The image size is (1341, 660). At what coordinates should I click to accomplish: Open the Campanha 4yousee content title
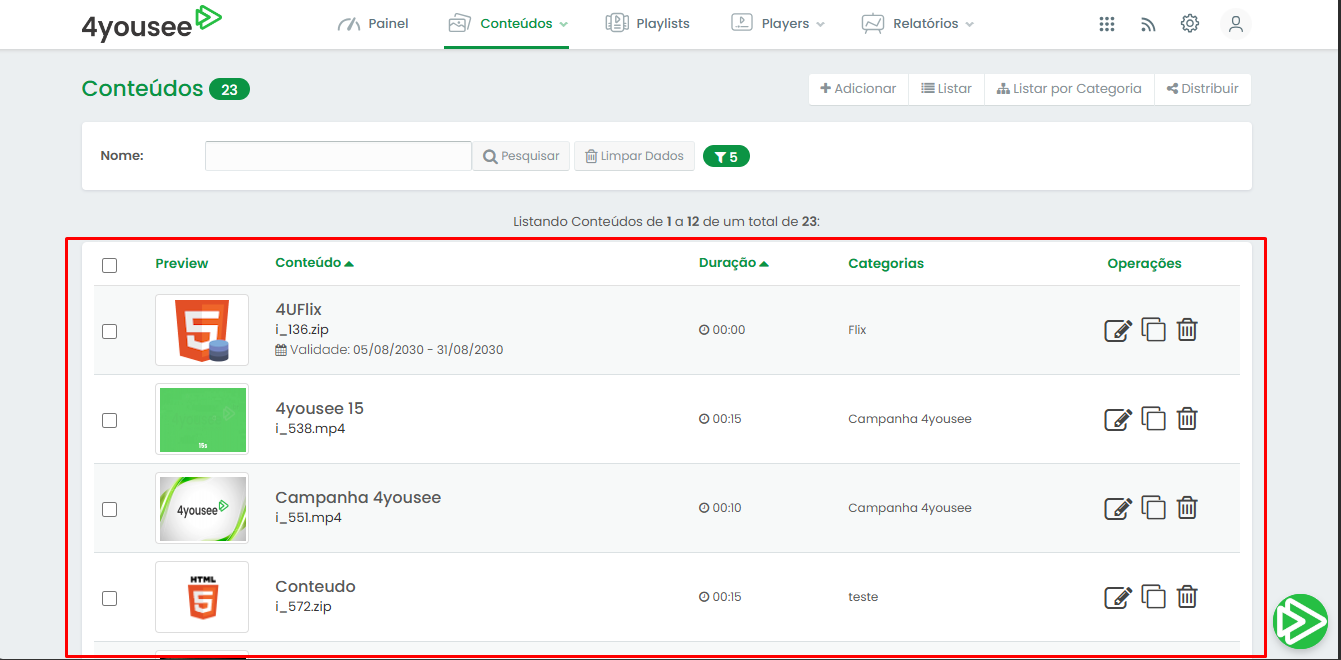coord(358,498)
